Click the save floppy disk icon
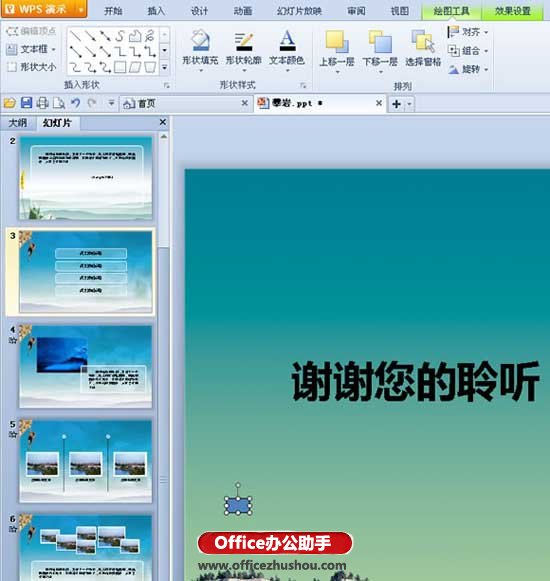This screenshot has height=581, width=550. tap(26, 103)
